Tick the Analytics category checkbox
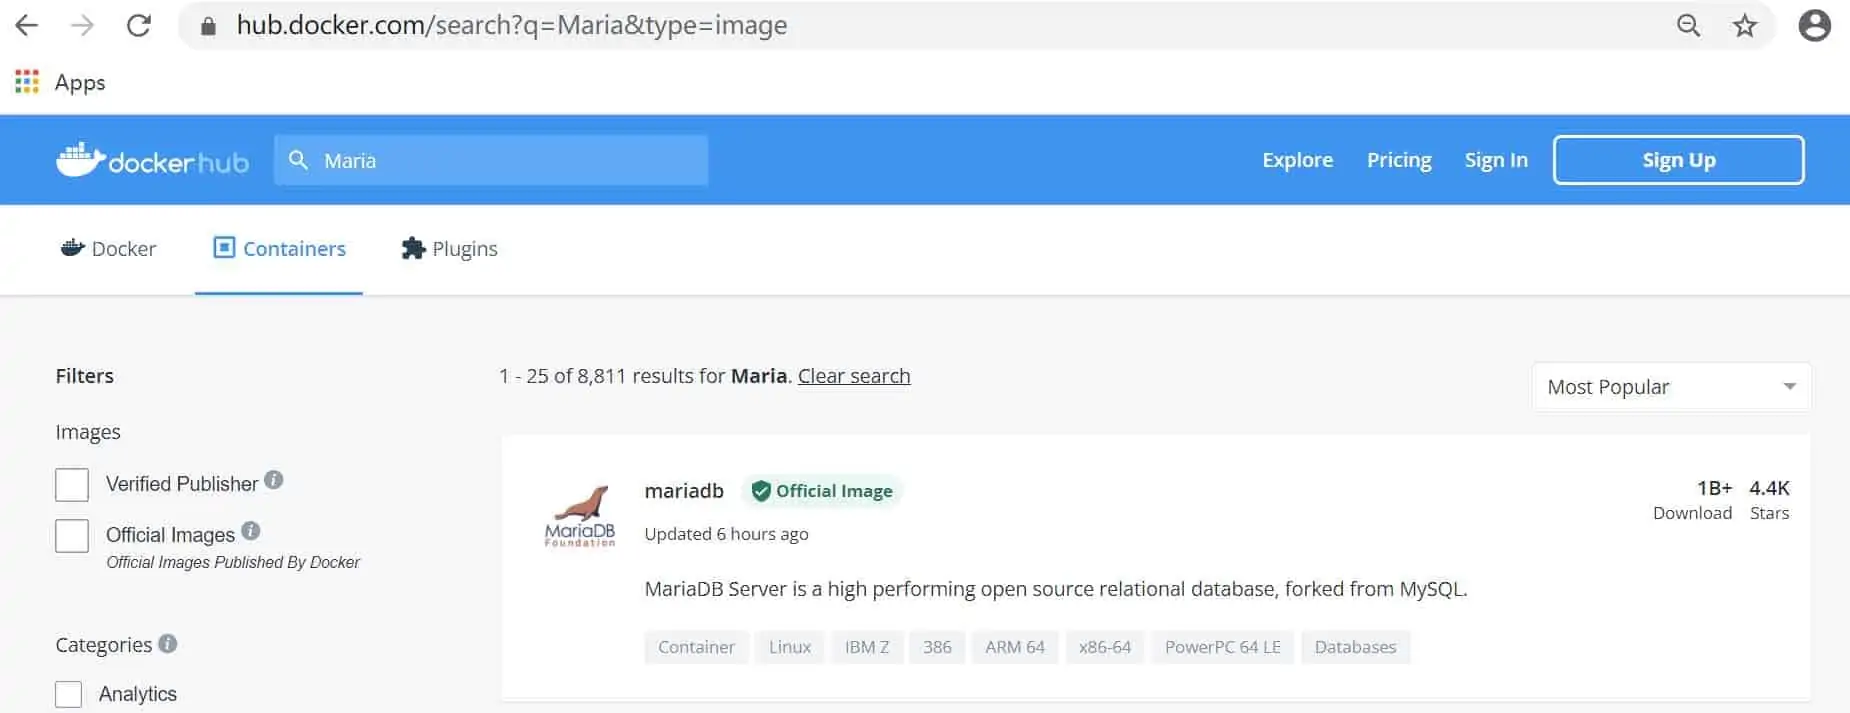Viewport: 1850px width, 713px height. pos(69,694)
